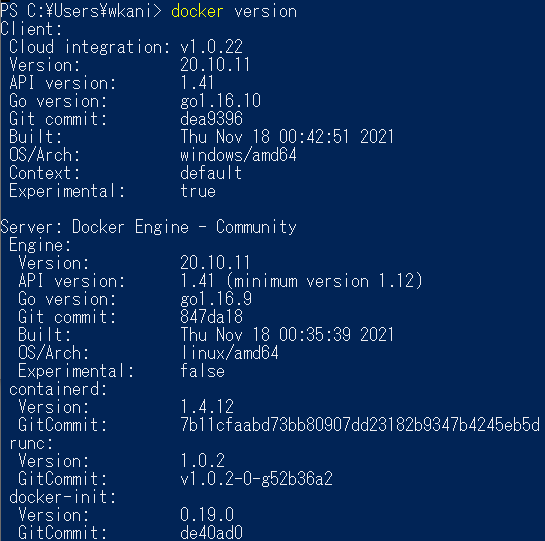
Task: Click the long containerd GitCommit hash
Action: point(360,425)
